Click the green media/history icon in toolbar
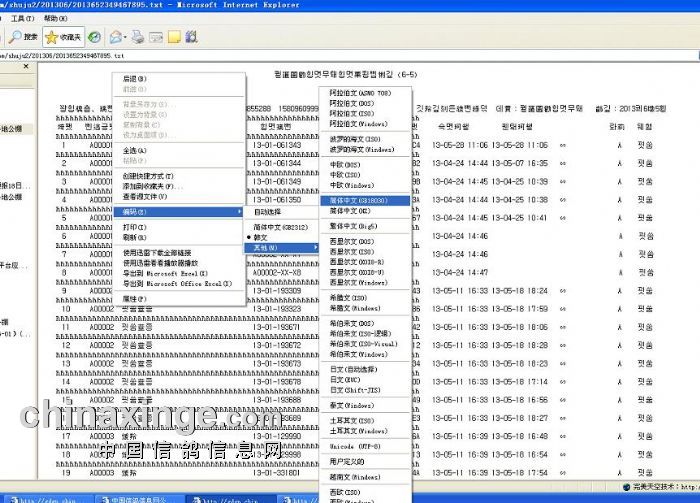700x503 pixels. (x=94, y=37)
